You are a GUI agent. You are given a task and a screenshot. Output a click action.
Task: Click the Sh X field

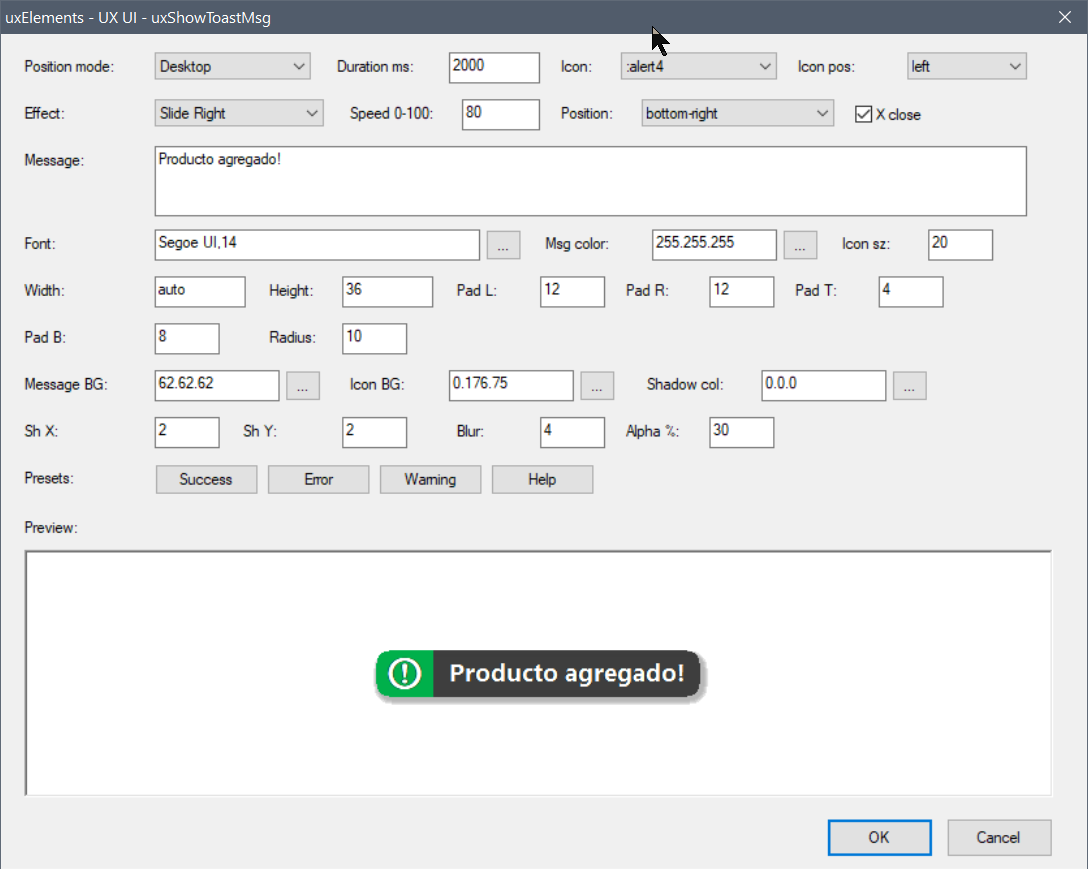tap(187, 432)
